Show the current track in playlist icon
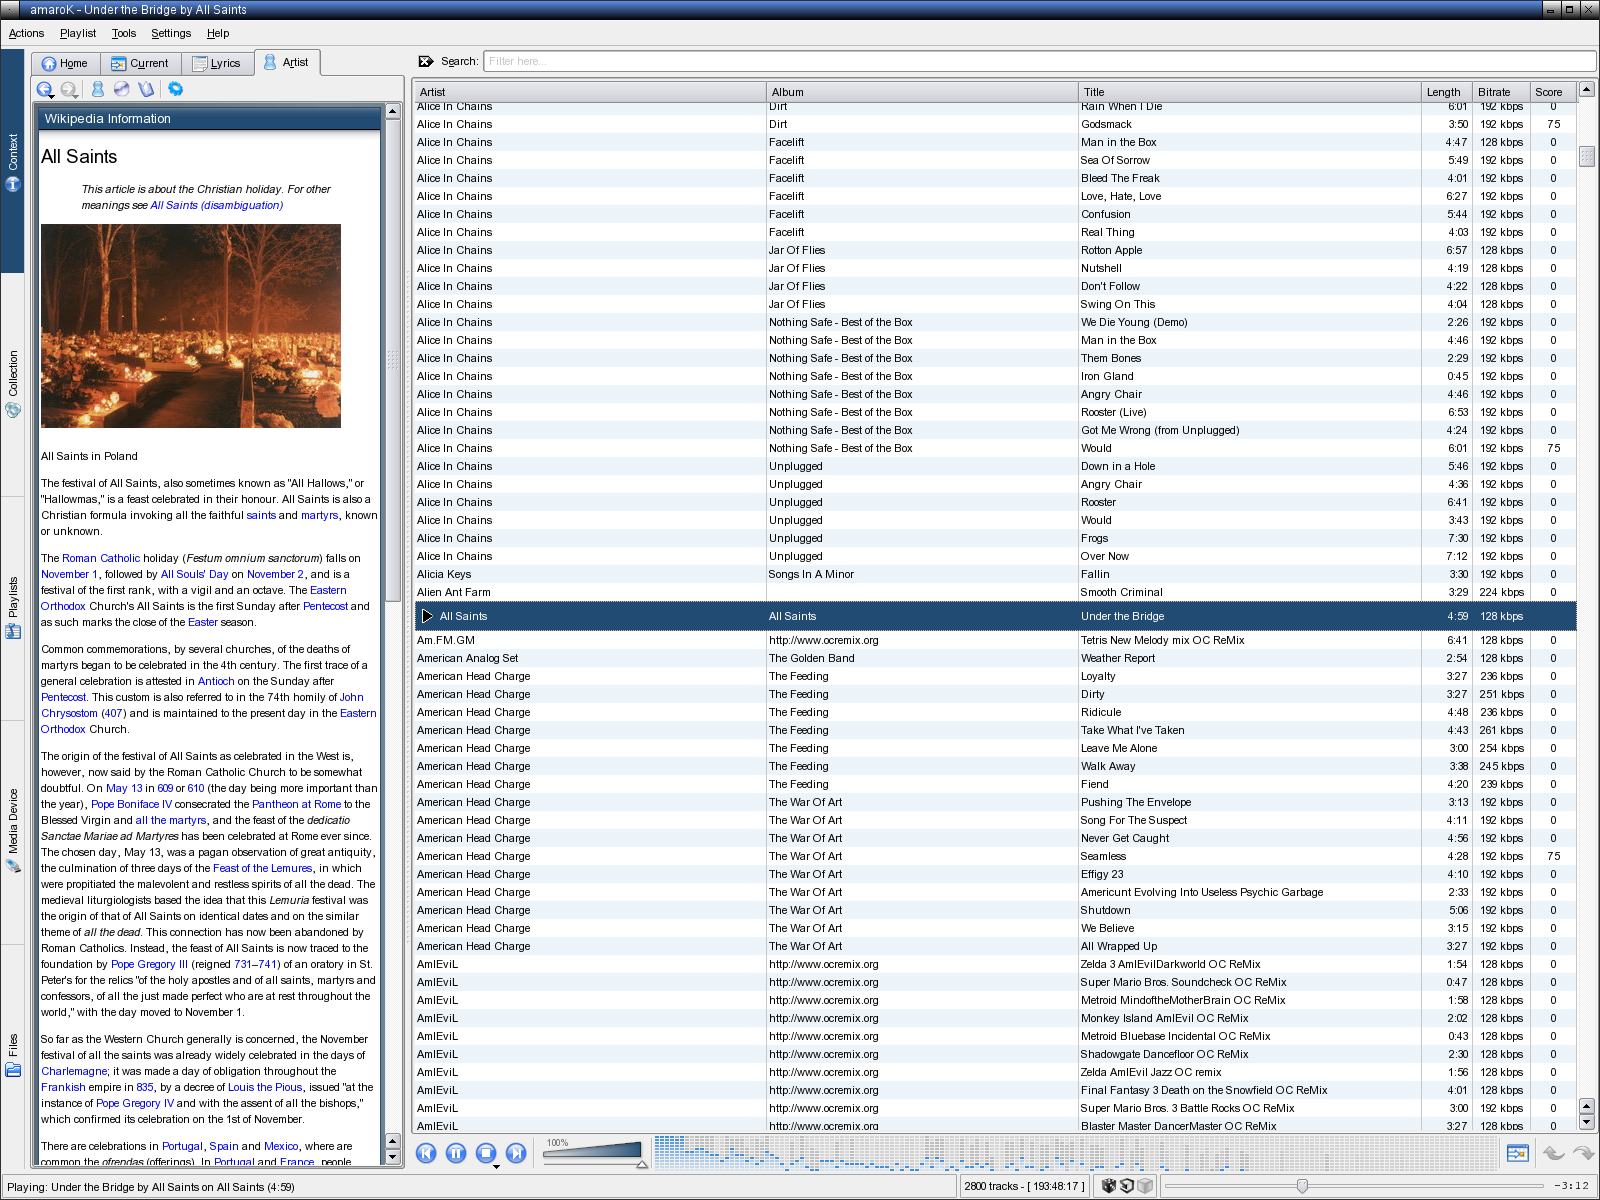1600x1200 pixels. click(1518, 1153)
